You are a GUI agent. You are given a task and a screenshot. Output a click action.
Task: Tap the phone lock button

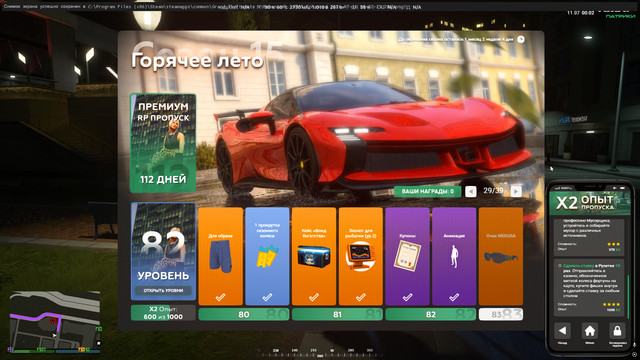click(x=617, y=331)
